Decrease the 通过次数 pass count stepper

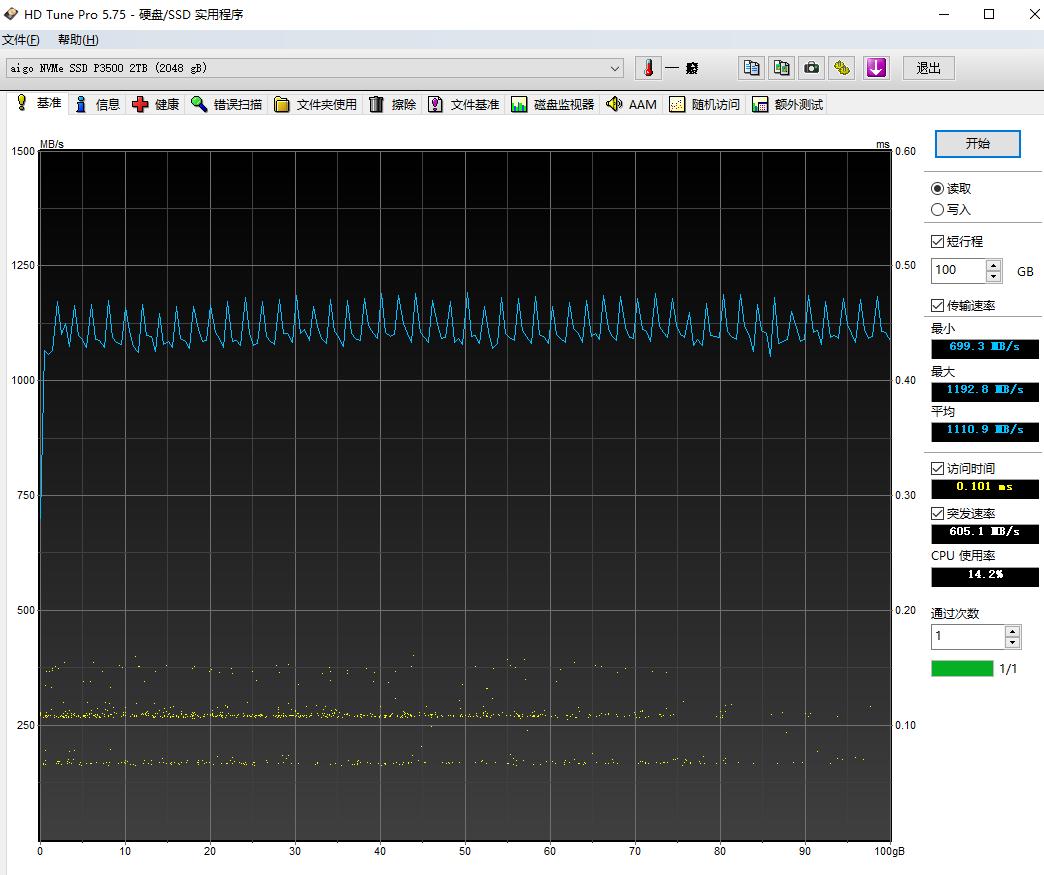tap(1012, 642)
